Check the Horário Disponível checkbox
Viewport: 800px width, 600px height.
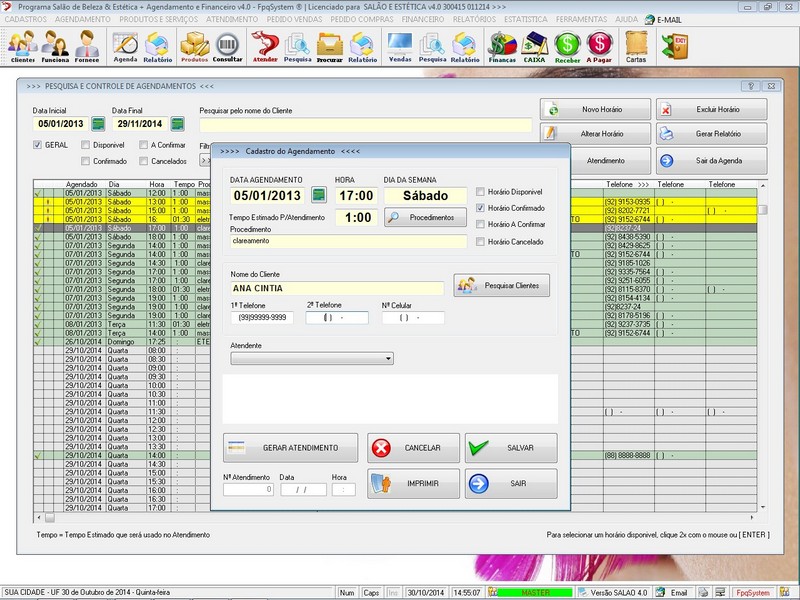point(481,191)
